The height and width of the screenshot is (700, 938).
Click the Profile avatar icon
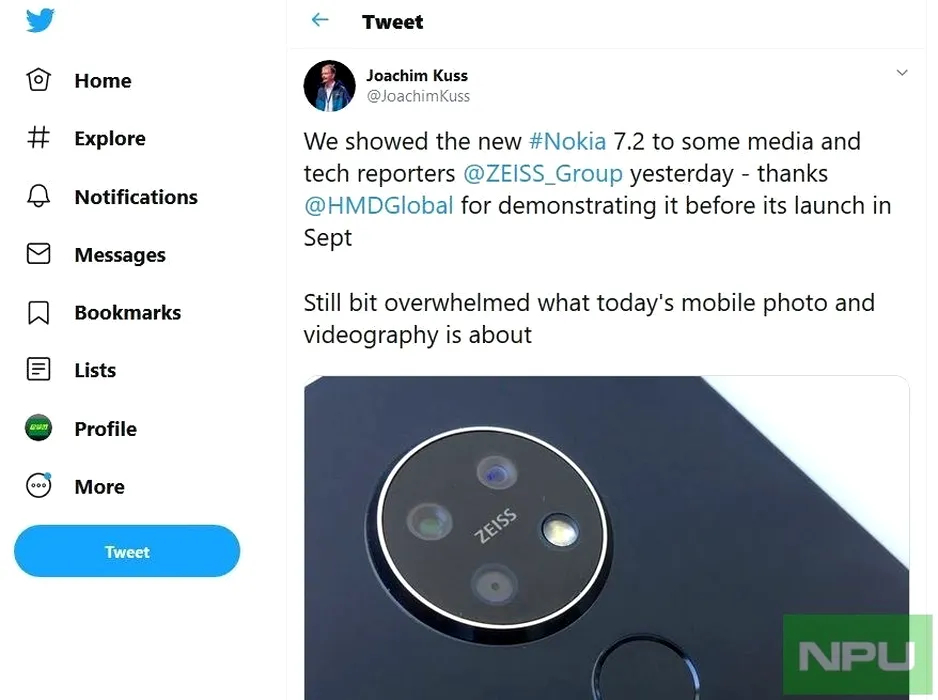point(38,428)
